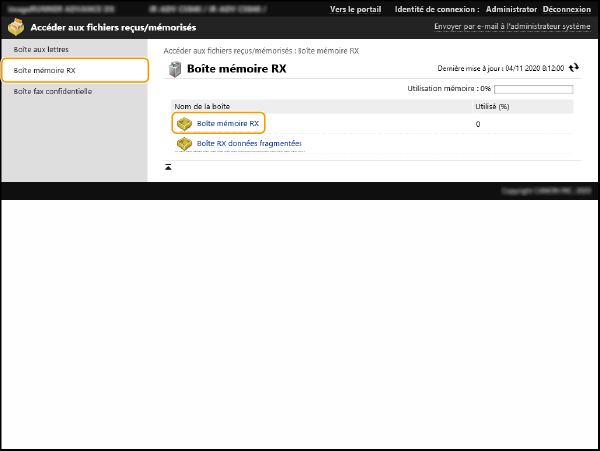600x451 pixels.
Task: Click the Accéder aux fichiers reçus/mémorisés header title
Action: 113,27
